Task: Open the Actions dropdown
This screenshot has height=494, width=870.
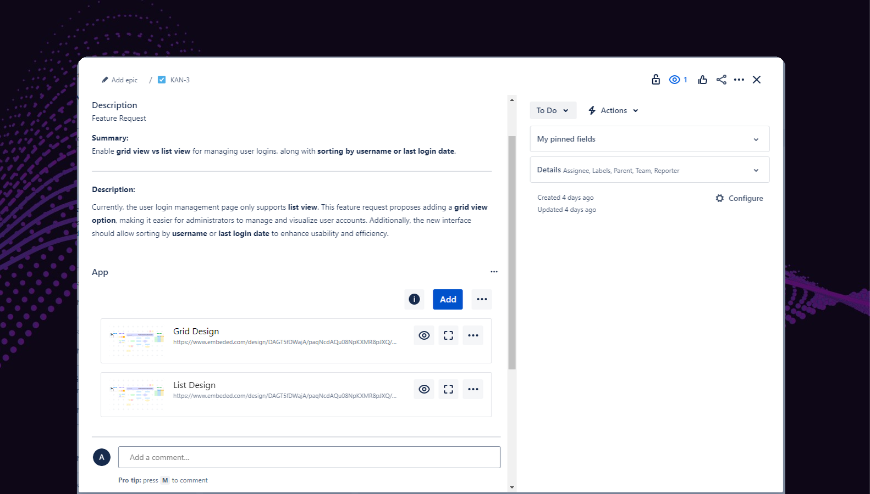Action: pos(613,110)
